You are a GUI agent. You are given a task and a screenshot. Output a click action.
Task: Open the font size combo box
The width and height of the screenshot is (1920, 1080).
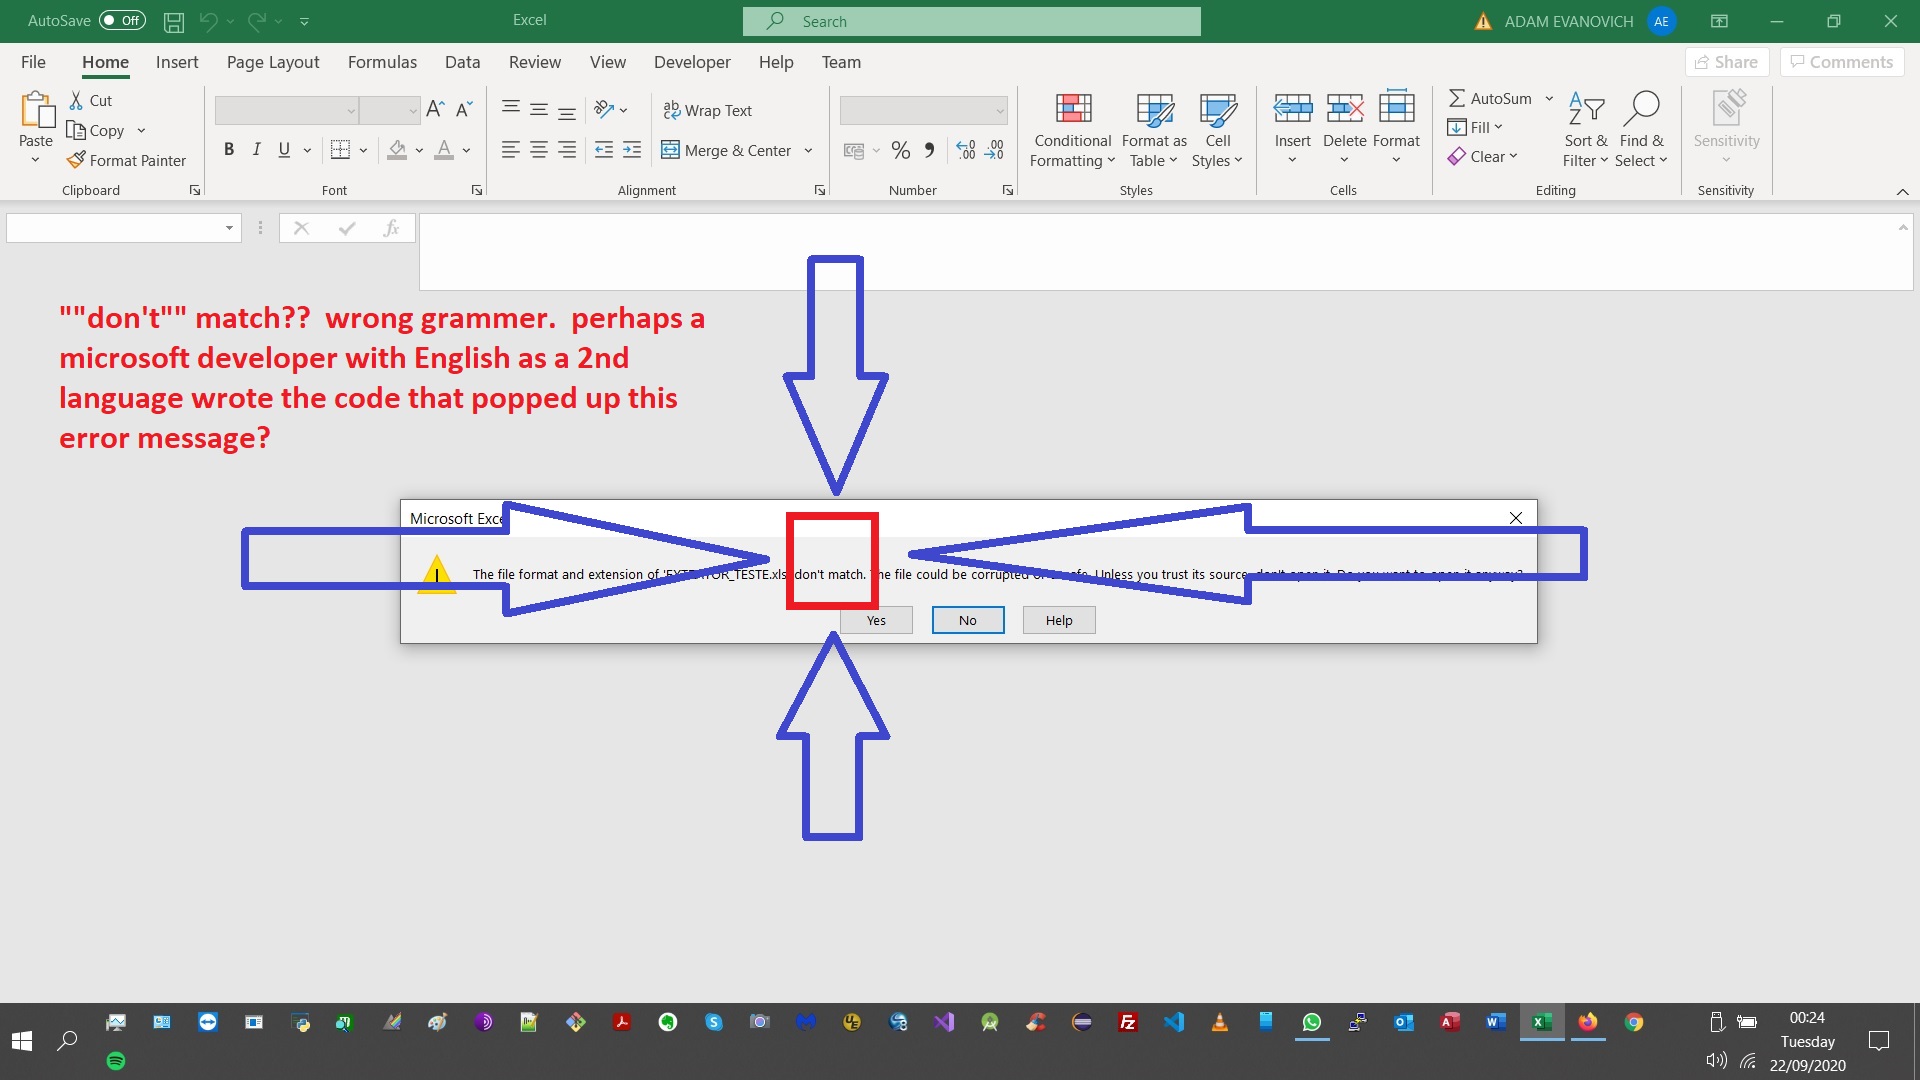pyautogui.click(x=389, y=110)
